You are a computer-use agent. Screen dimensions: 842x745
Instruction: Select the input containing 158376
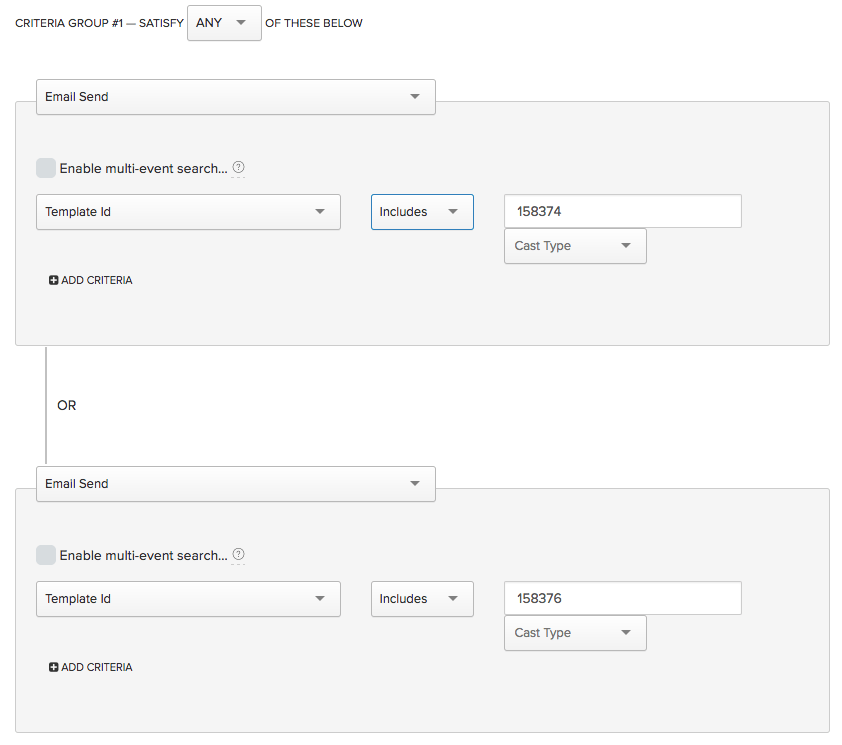tap(622, 598)
